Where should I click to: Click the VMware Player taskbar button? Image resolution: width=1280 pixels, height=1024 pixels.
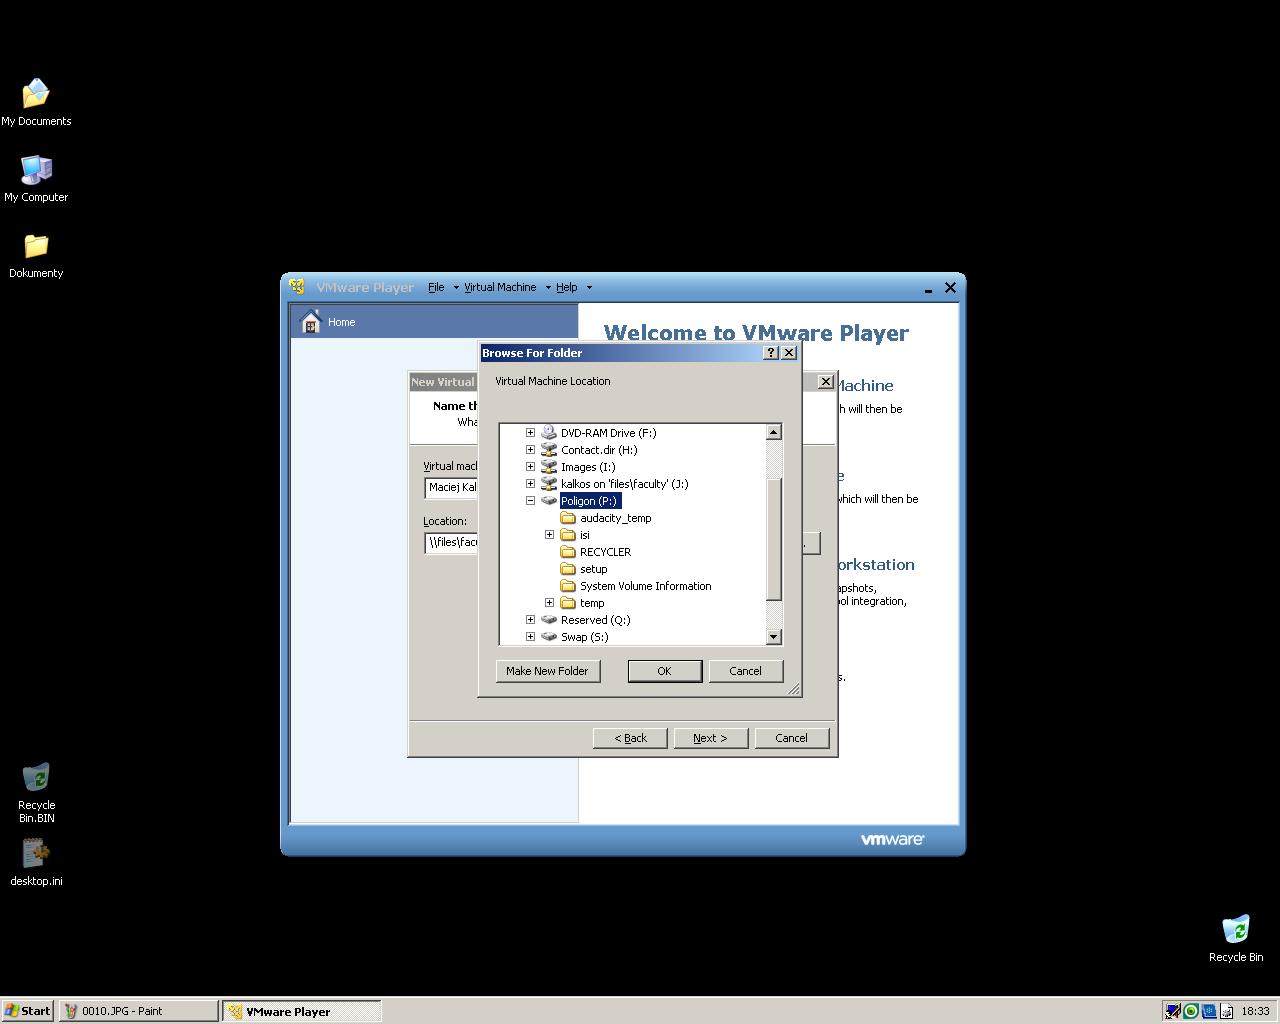[x=301, y=1011]
